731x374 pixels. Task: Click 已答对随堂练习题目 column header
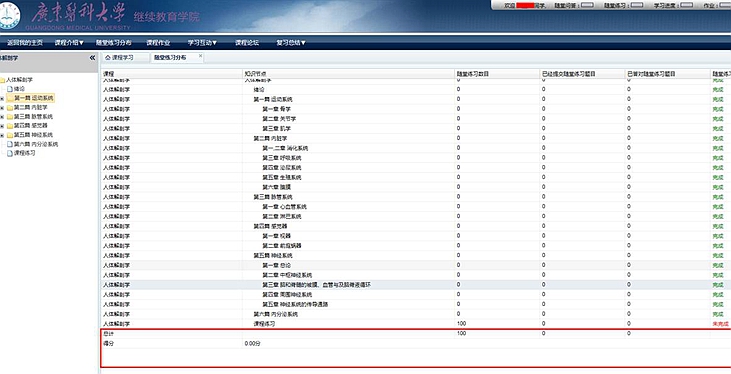668,74
